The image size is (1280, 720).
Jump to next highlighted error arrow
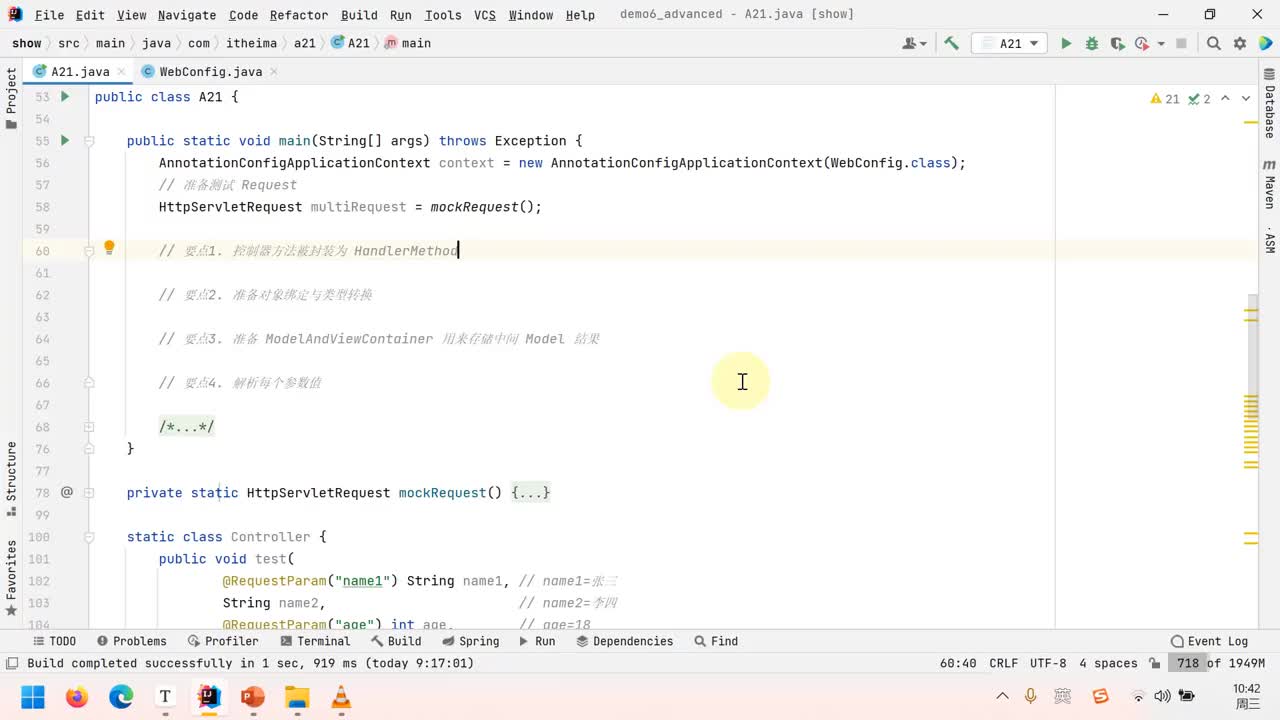click(1246, 99)
